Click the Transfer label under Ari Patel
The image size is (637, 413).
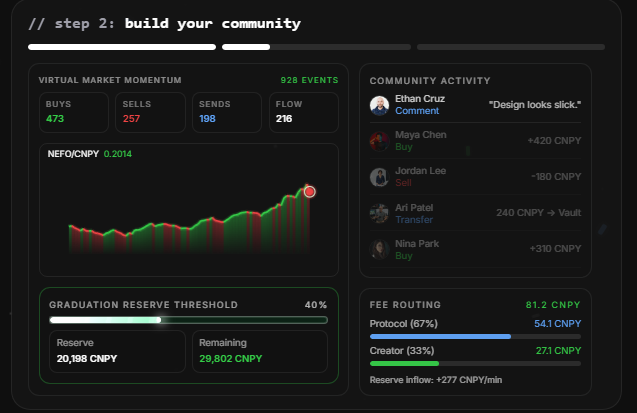414,220
